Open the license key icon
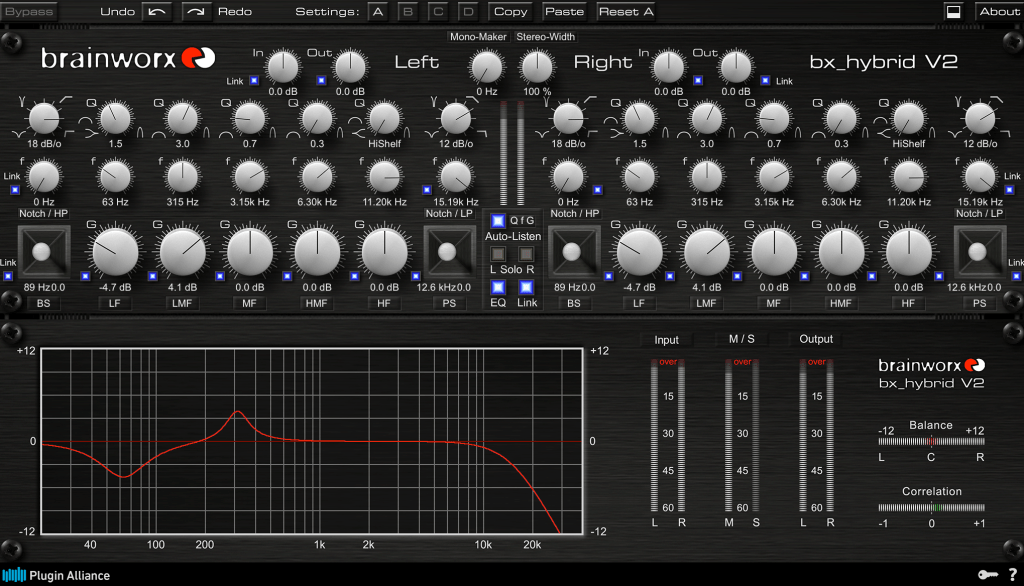Screen dimensions: 1024x586 point(986,575)
